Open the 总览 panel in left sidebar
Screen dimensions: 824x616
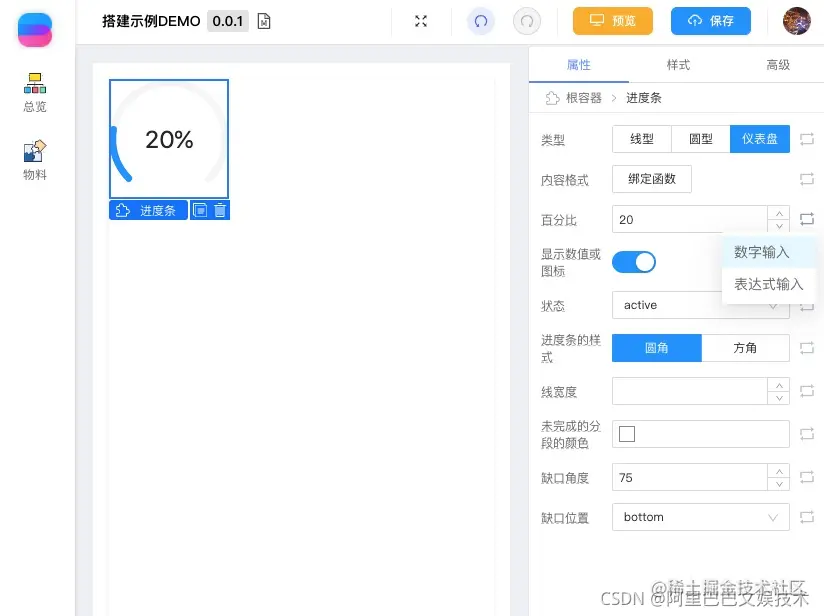coord(34,90)
